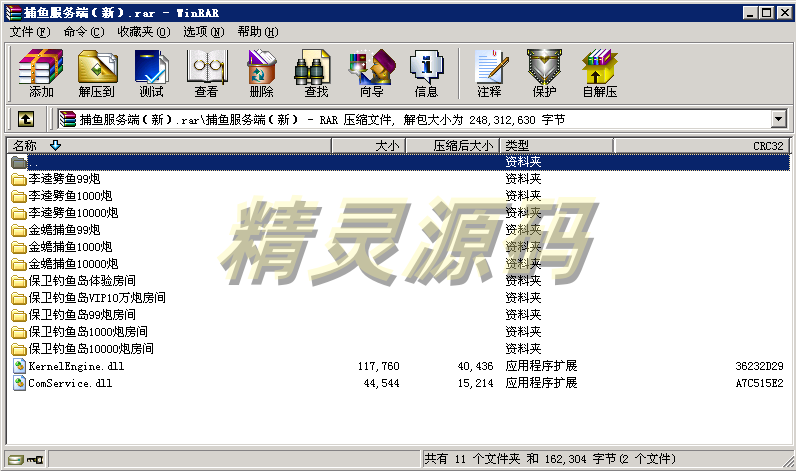Go up one level with the up-arrow button

(x=26, y=119)
